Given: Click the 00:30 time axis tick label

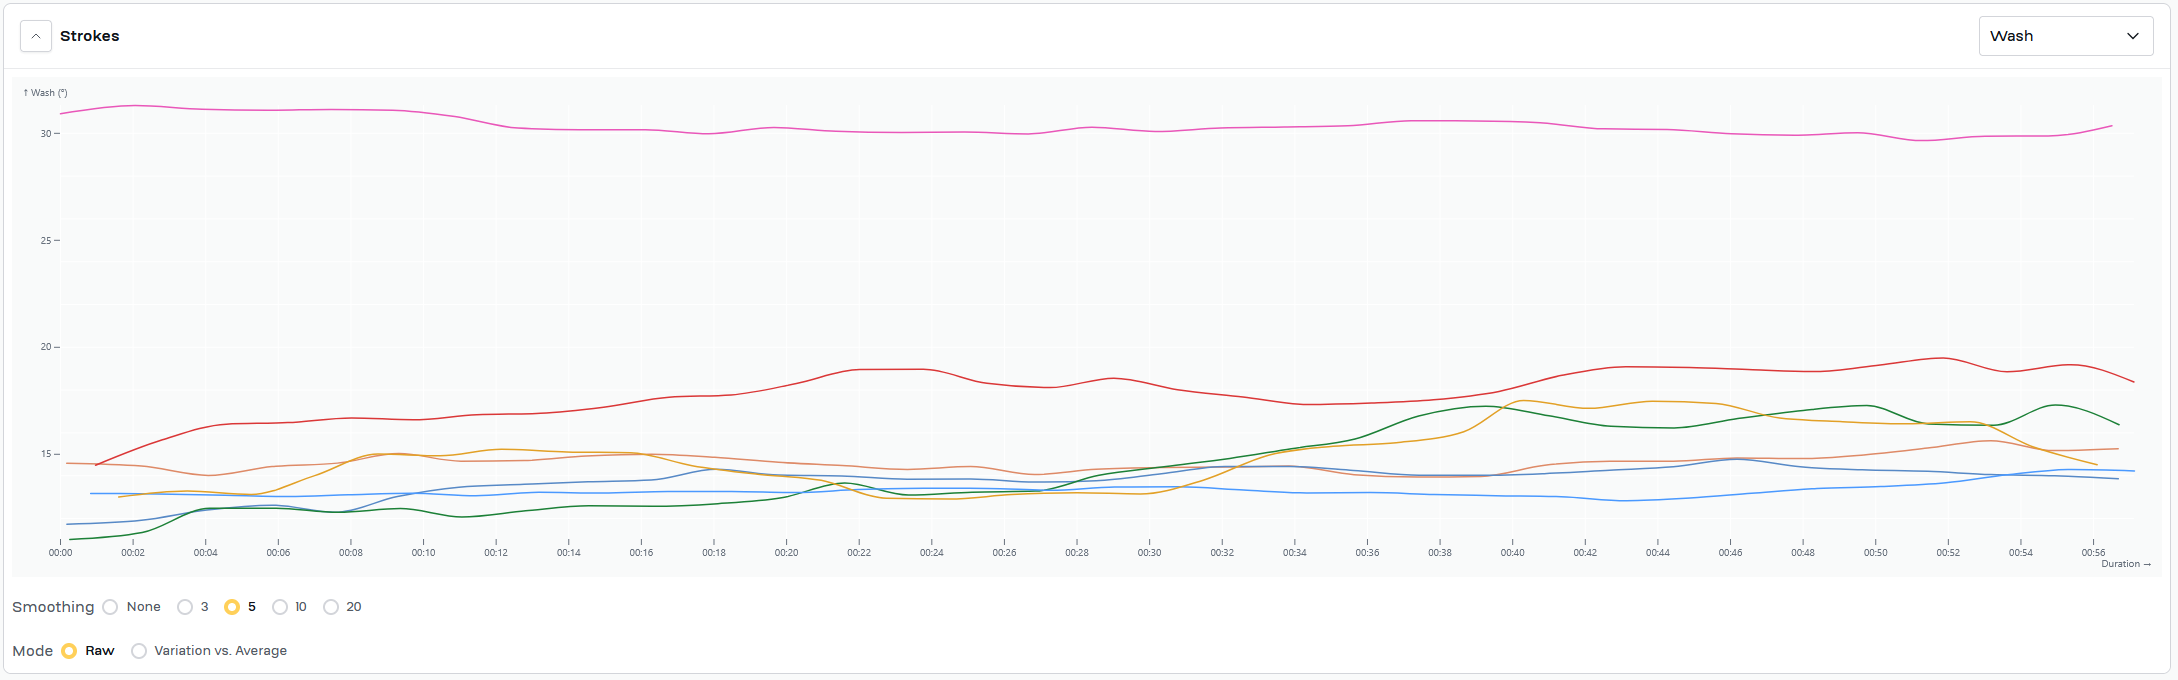Looking at the screenshot, I should coord(1149,553).
